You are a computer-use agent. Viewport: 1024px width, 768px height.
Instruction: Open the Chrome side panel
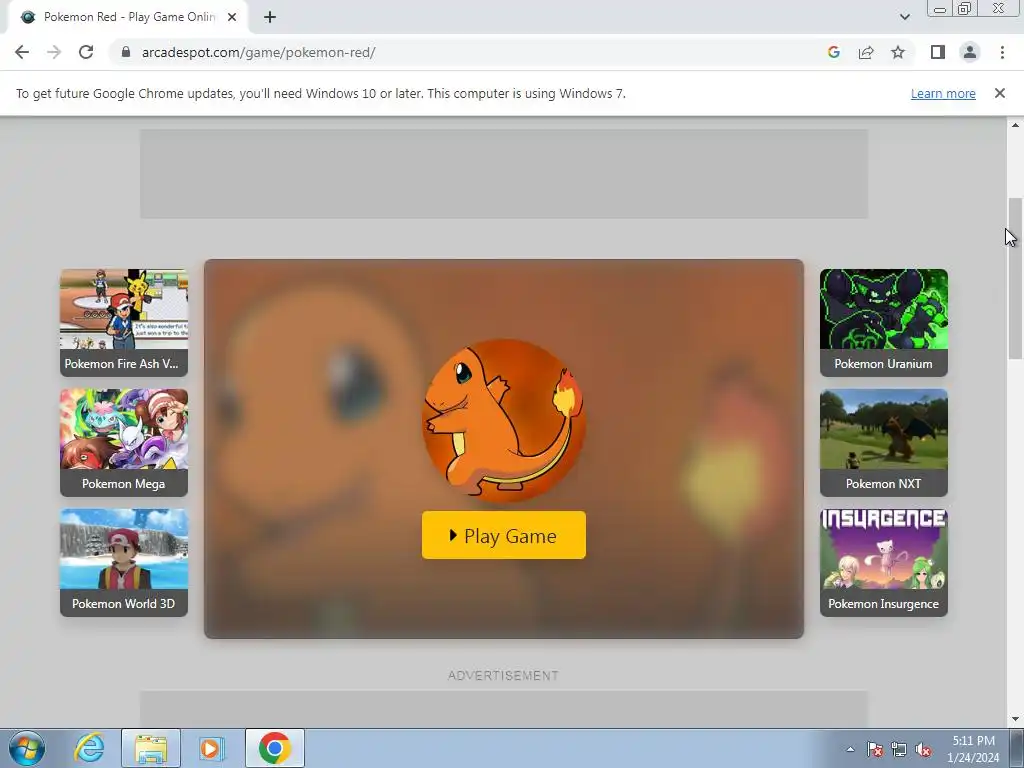click(938, 52)
